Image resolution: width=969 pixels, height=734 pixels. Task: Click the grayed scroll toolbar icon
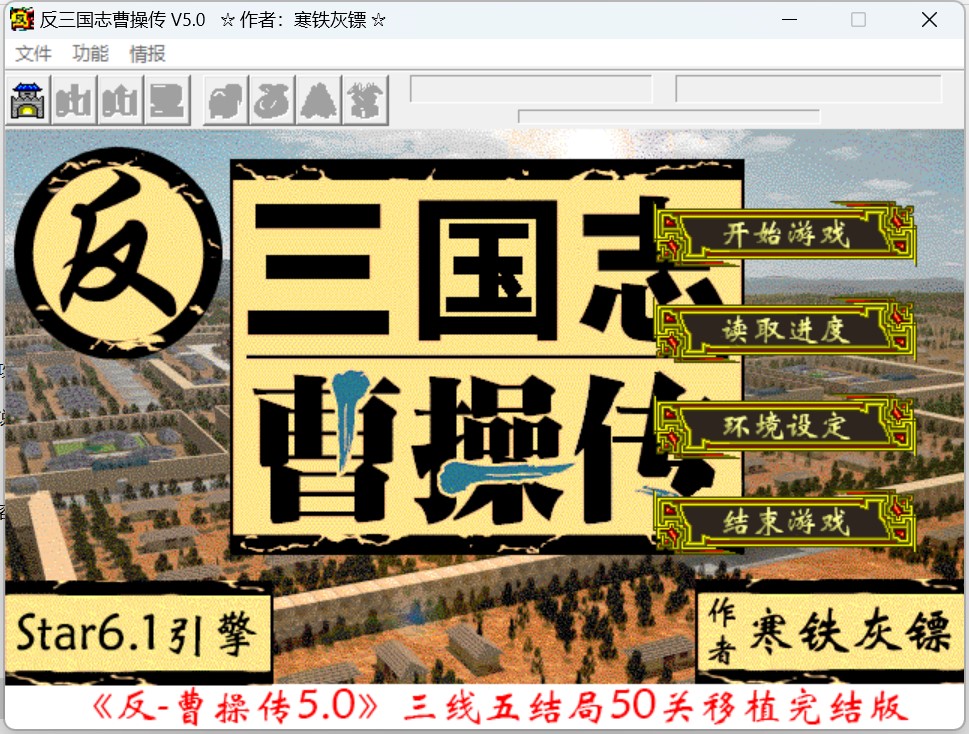(x=167, y=100)
